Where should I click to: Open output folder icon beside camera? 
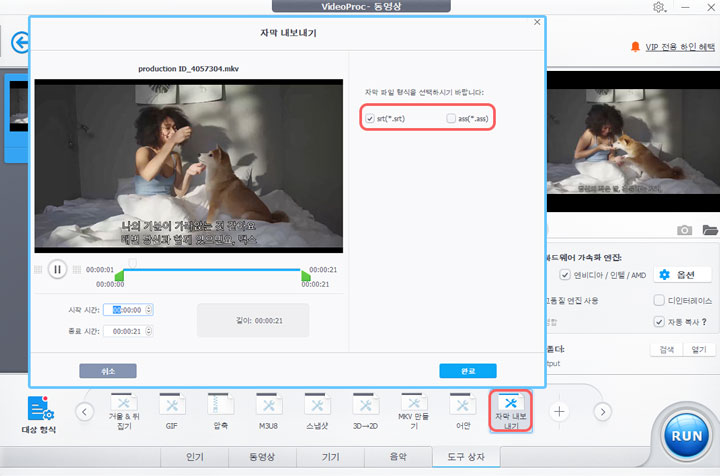point(710,230)
